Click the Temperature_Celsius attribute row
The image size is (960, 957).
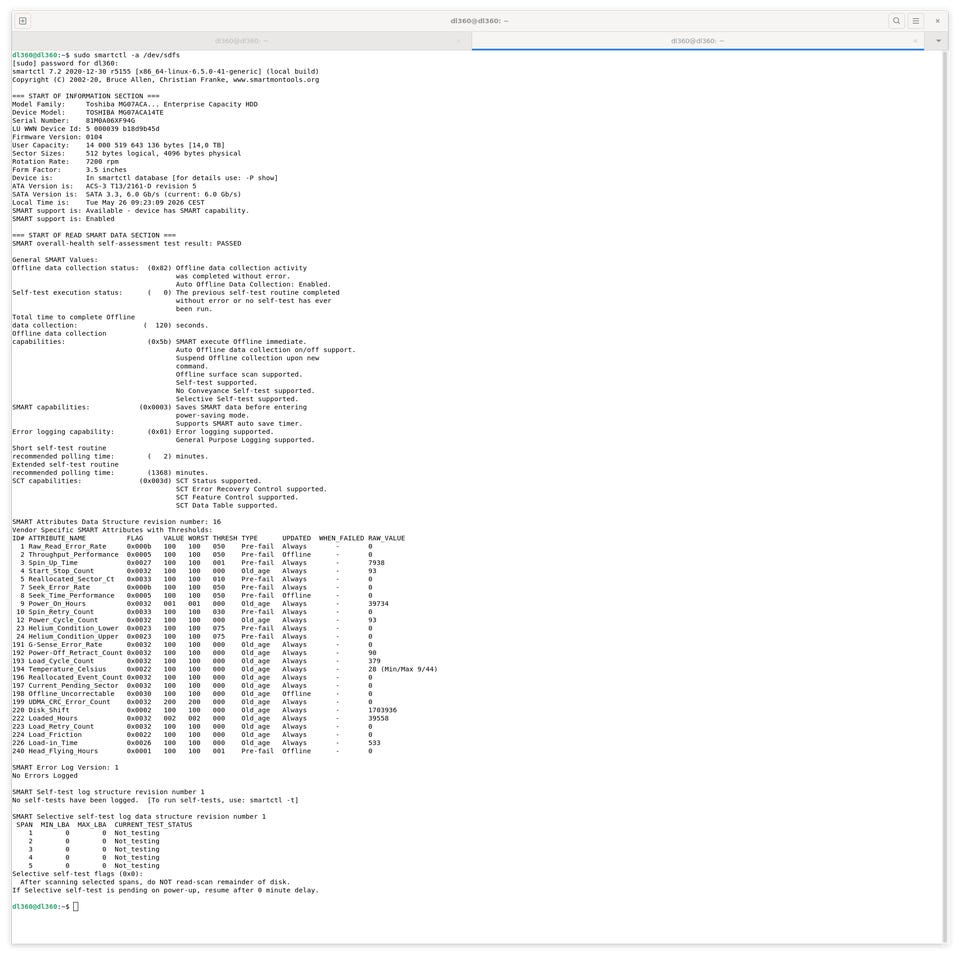click(x=225, y=669)
